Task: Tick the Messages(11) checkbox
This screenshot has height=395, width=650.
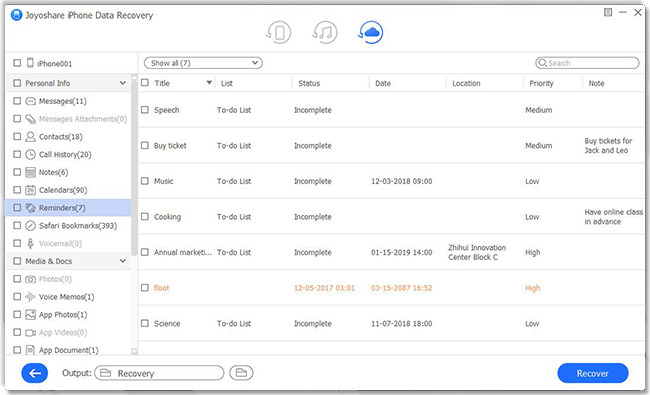Action: click(17, 101)
